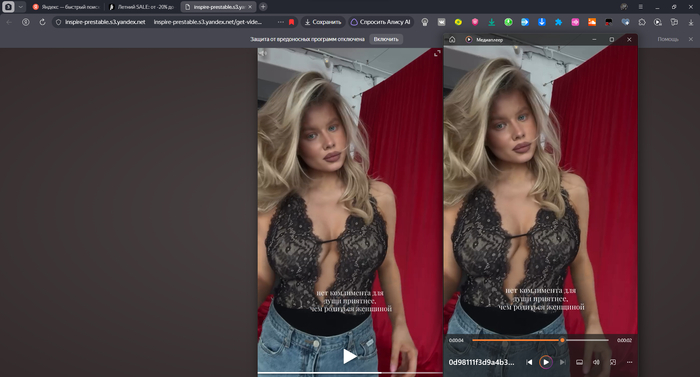
Task: Open the Помощь help link
Action: [668, 39]
